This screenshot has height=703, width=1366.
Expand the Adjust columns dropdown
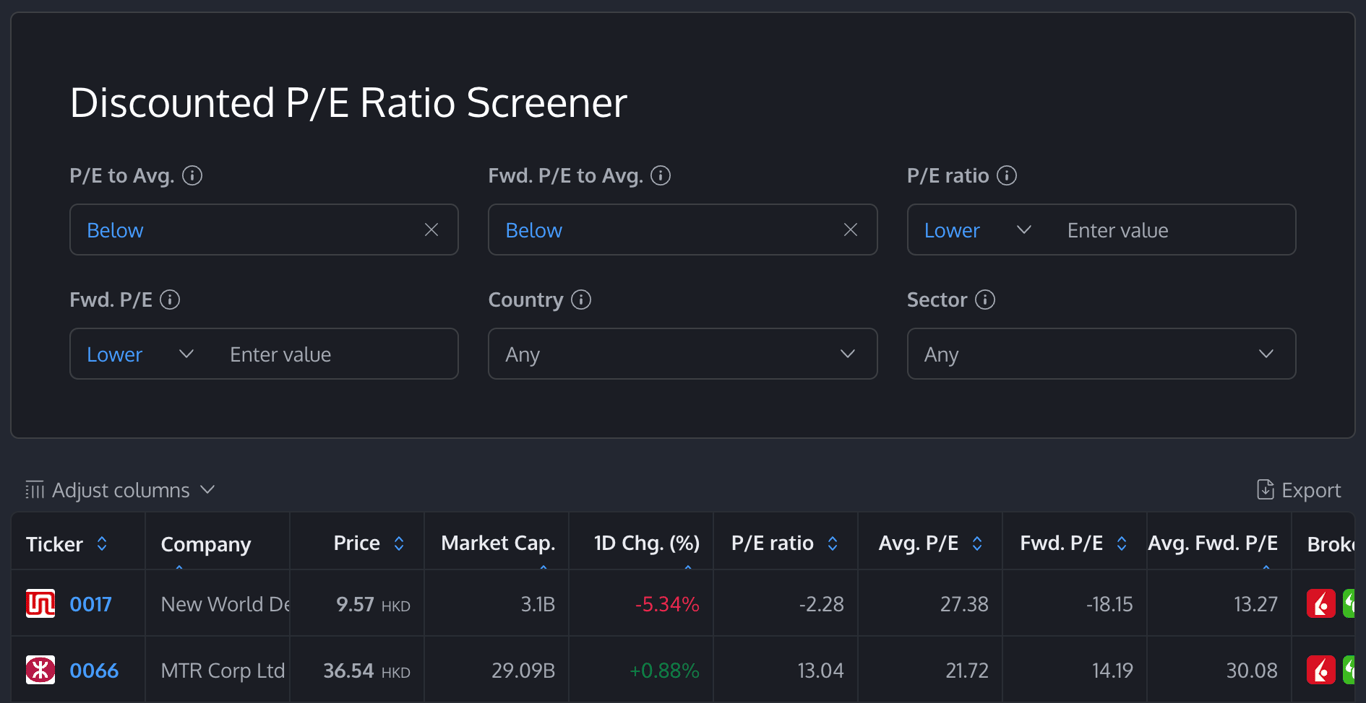[208, 490]
